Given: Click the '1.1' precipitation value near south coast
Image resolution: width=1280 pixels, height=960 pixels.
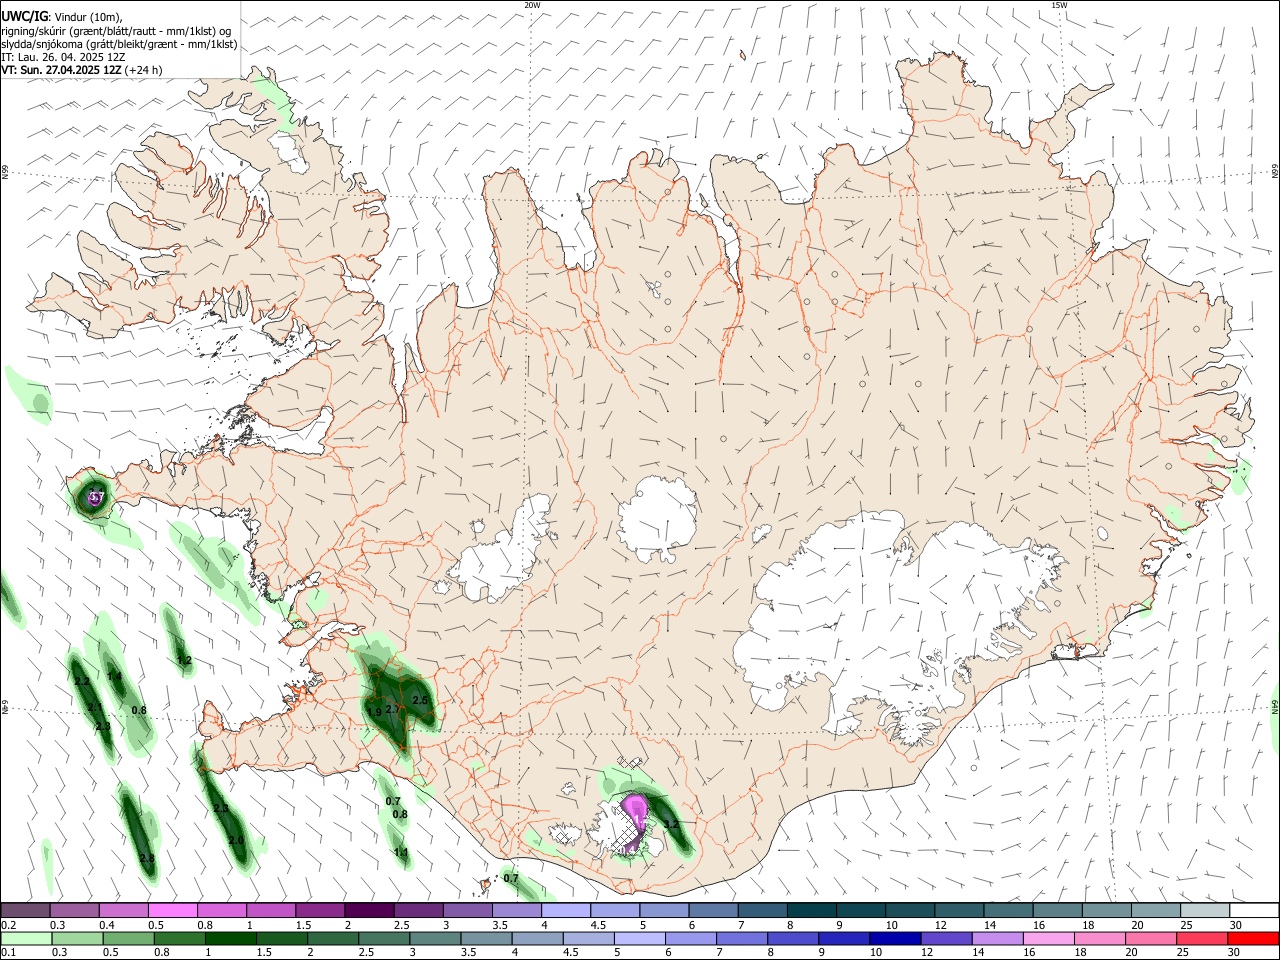Looking at the screenshot, I should click(401, 853).
